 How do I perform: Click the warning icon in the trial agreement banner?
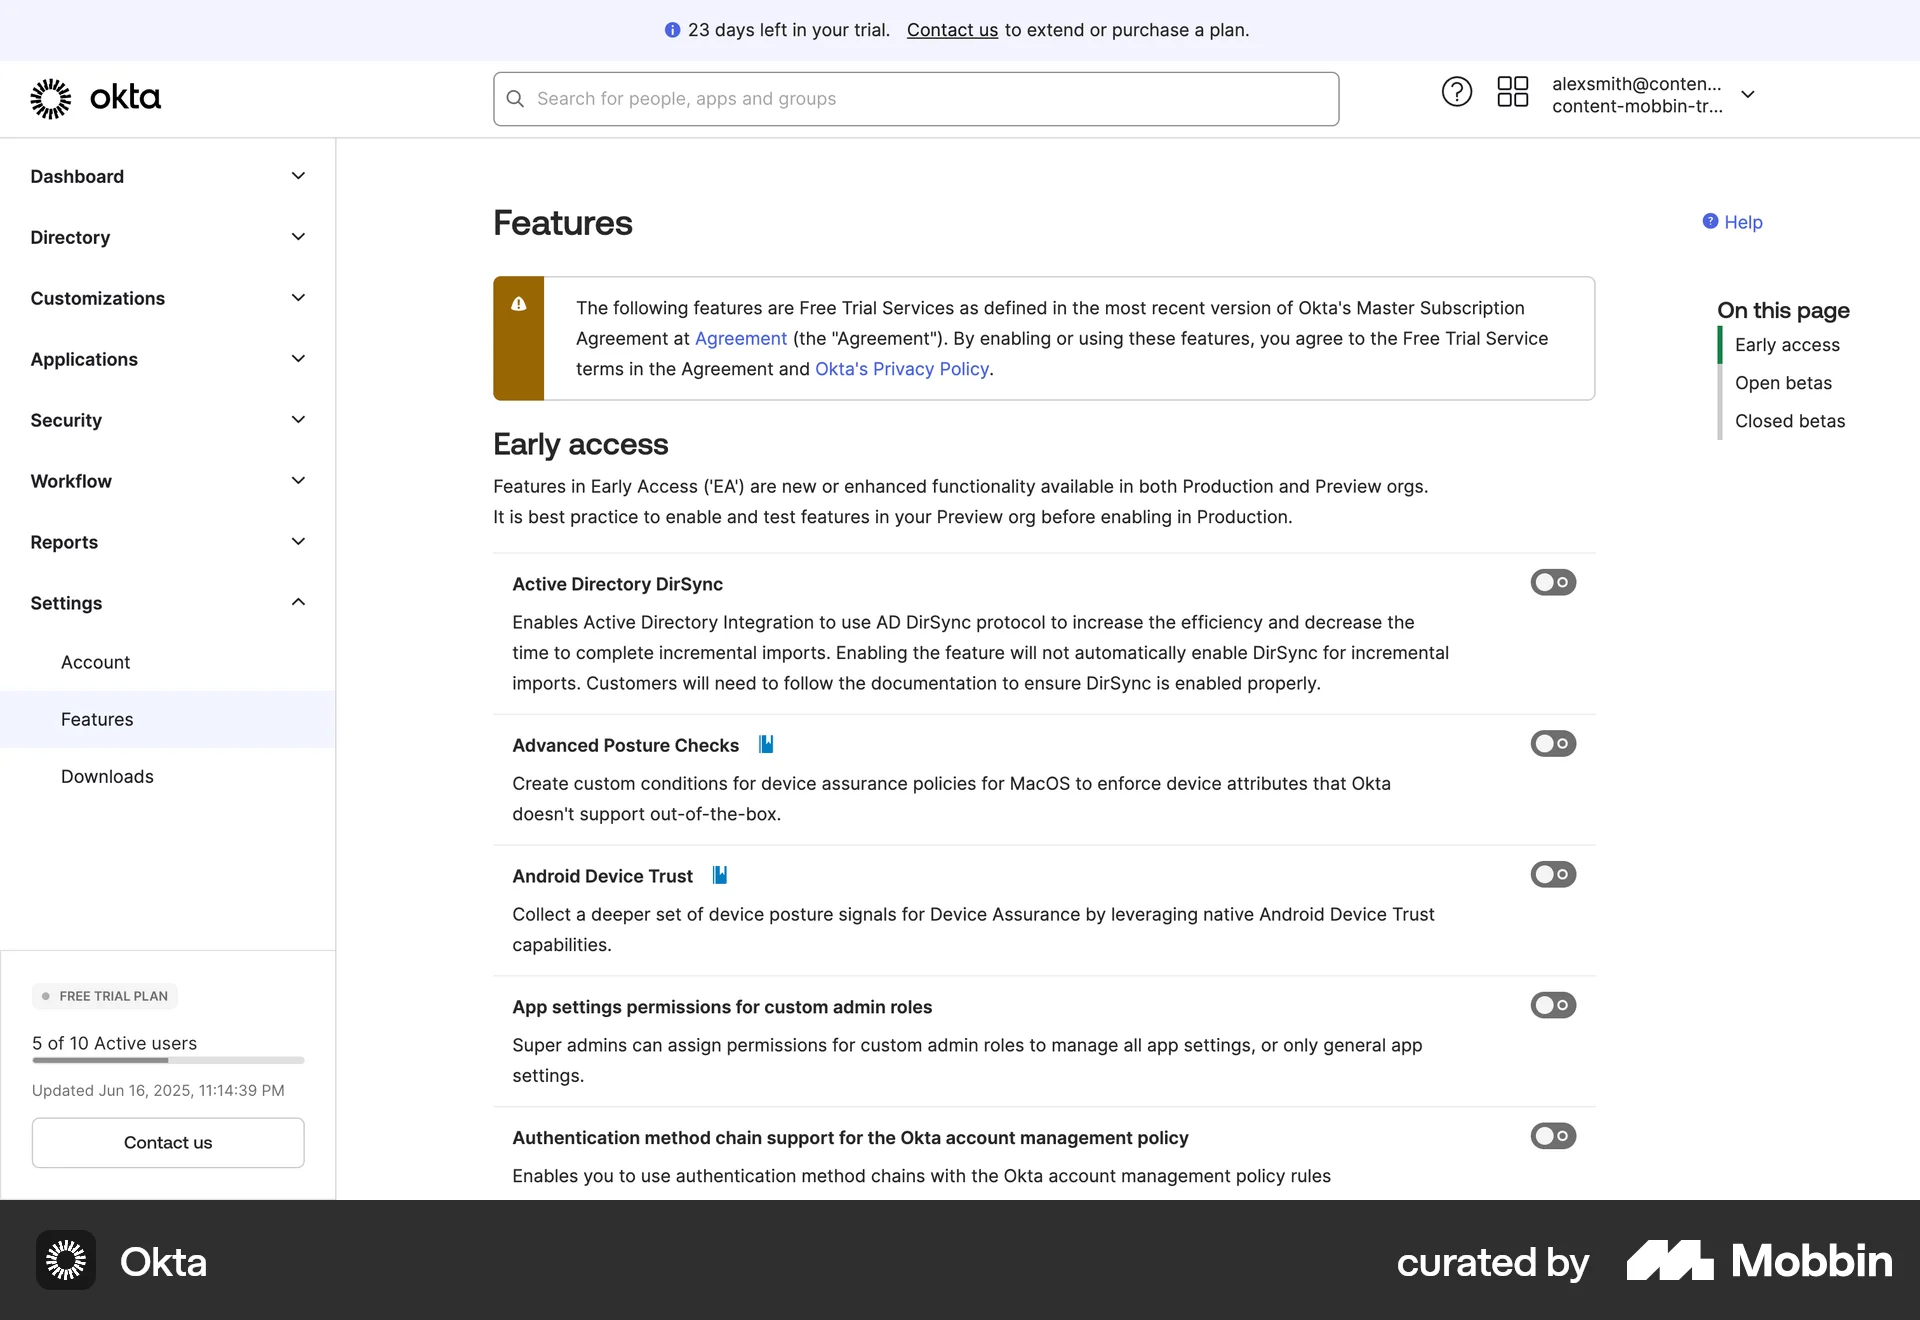pyautogui.click(x=519, y=304)
